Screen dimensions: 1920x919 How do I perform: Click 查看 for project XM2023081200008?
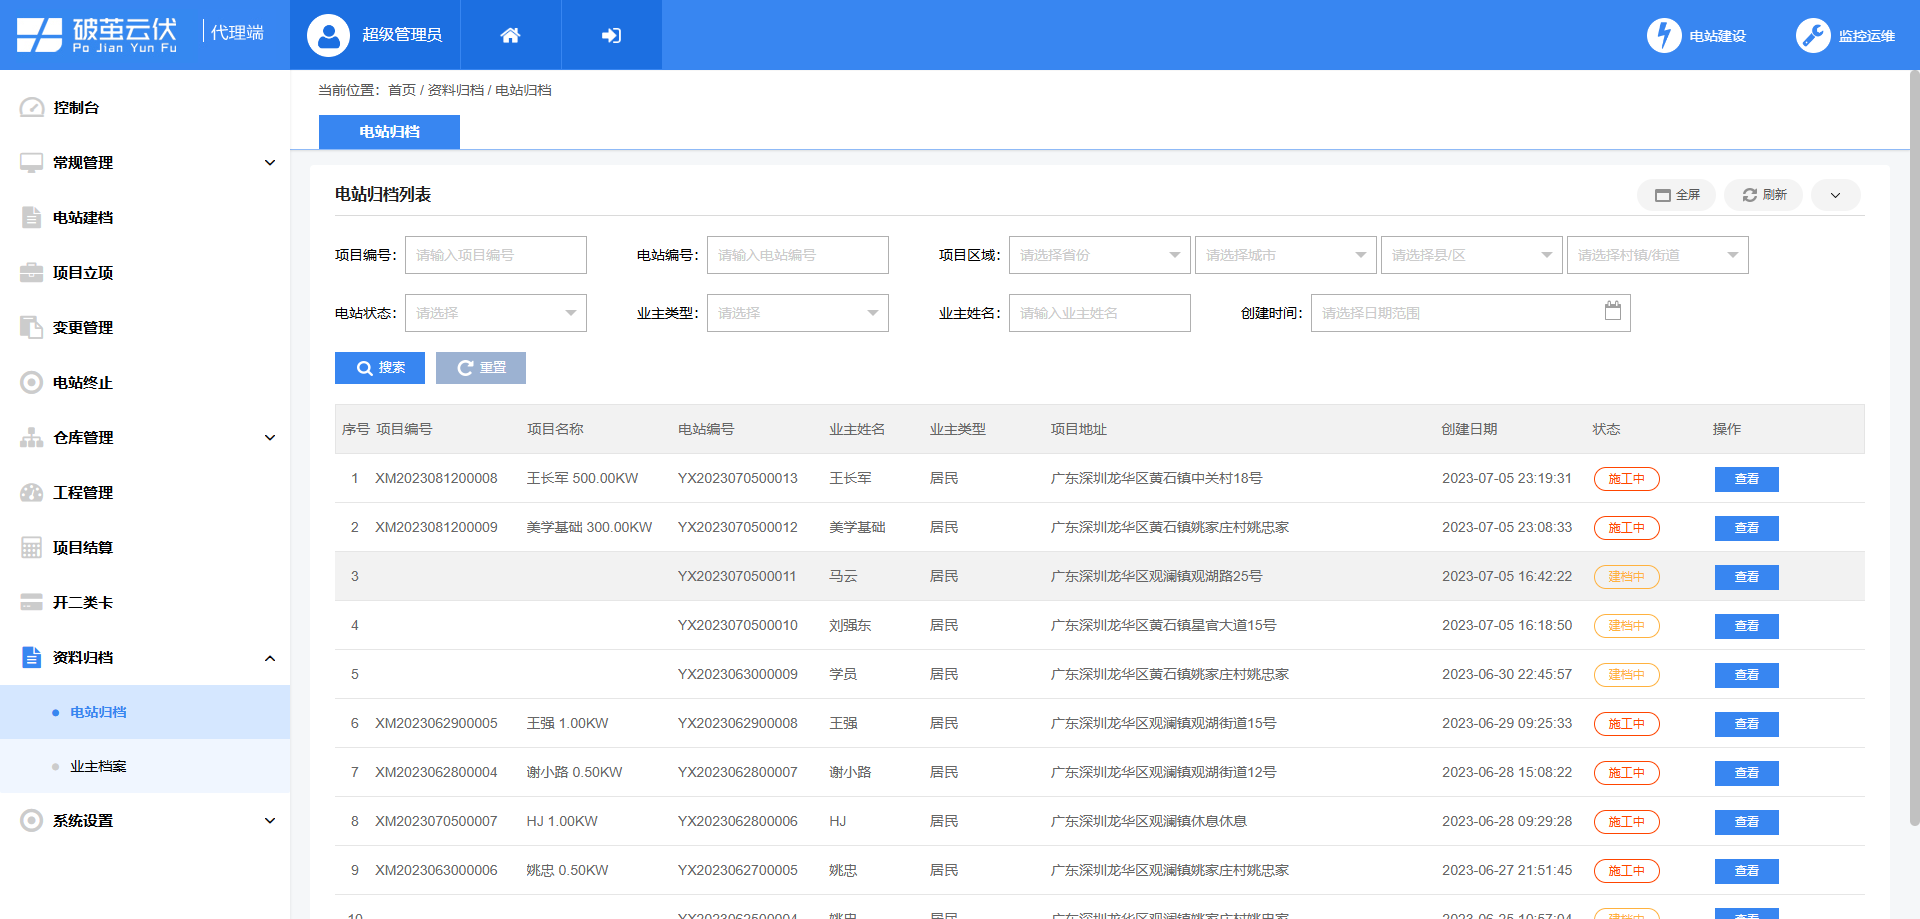pyautogui.click(x=1746, y=478)
